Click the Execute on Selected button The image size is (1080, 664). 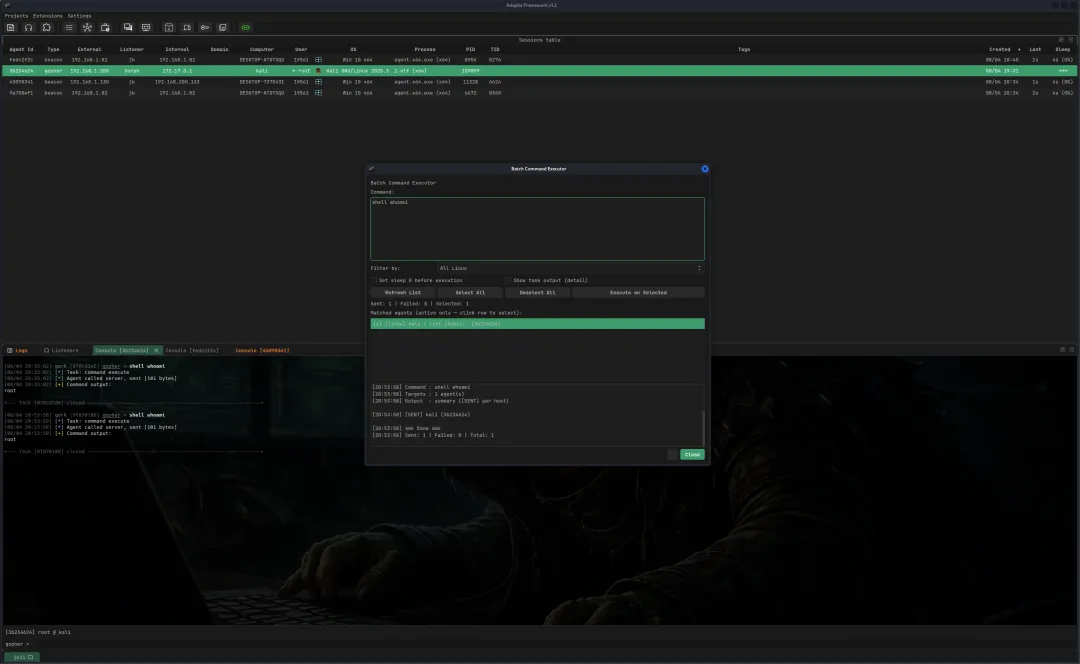638,293
